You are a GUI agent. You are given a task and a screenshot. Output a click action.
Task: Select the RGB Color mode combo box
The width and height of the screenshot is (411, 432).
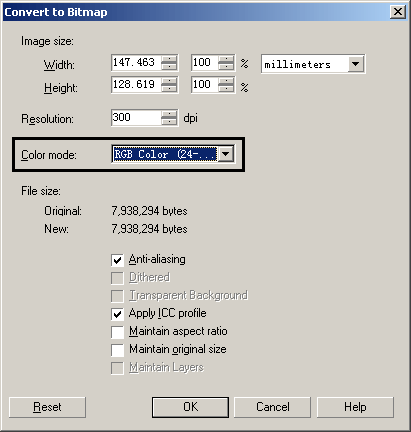[173, 154]
